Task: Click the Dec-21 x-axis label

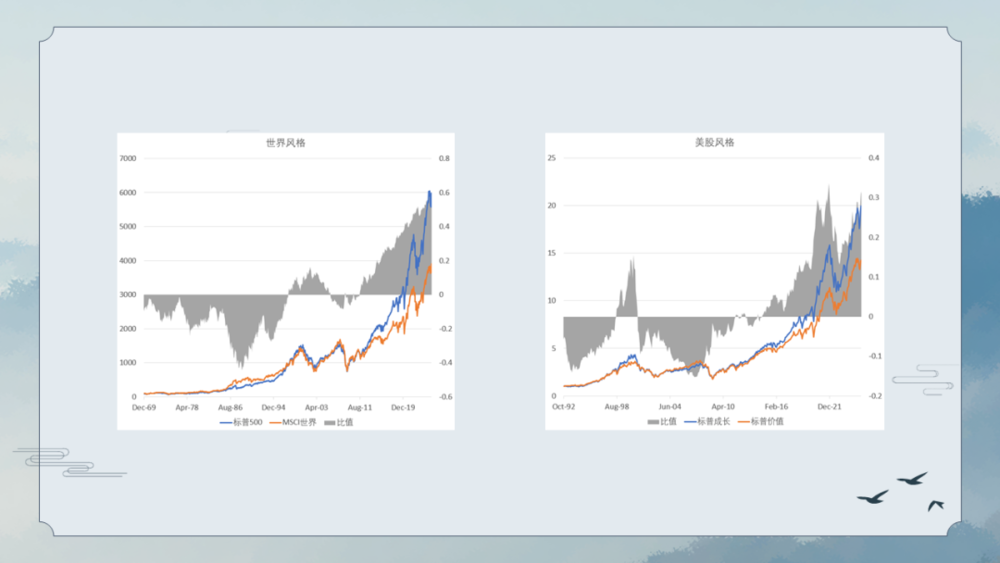Action: pos(828,407)
